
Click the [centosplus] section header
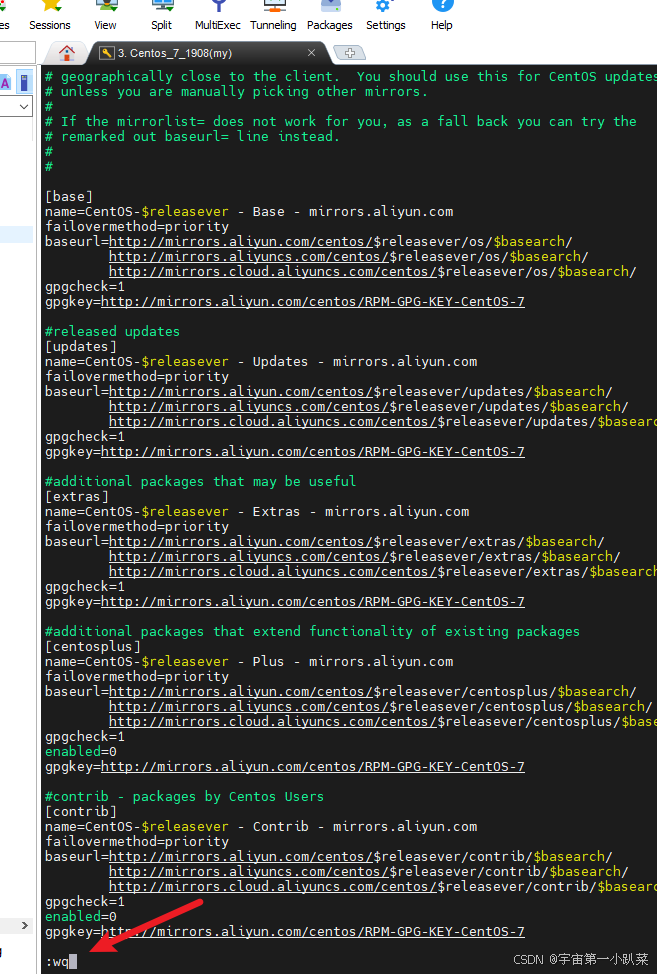click(93, 647)
